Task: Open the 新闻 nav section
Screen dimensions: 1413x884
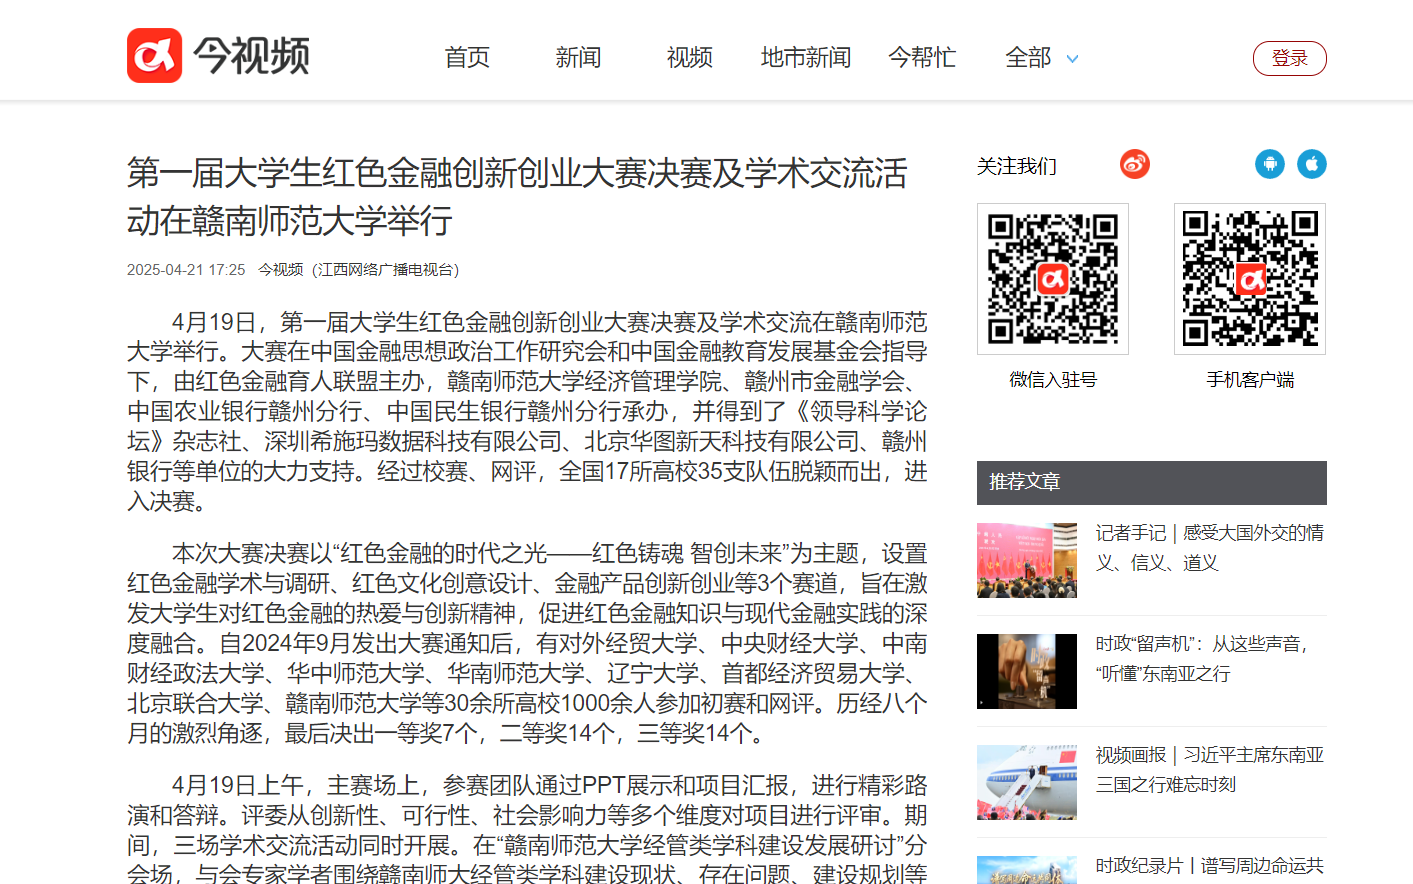Action: (578, 58)
